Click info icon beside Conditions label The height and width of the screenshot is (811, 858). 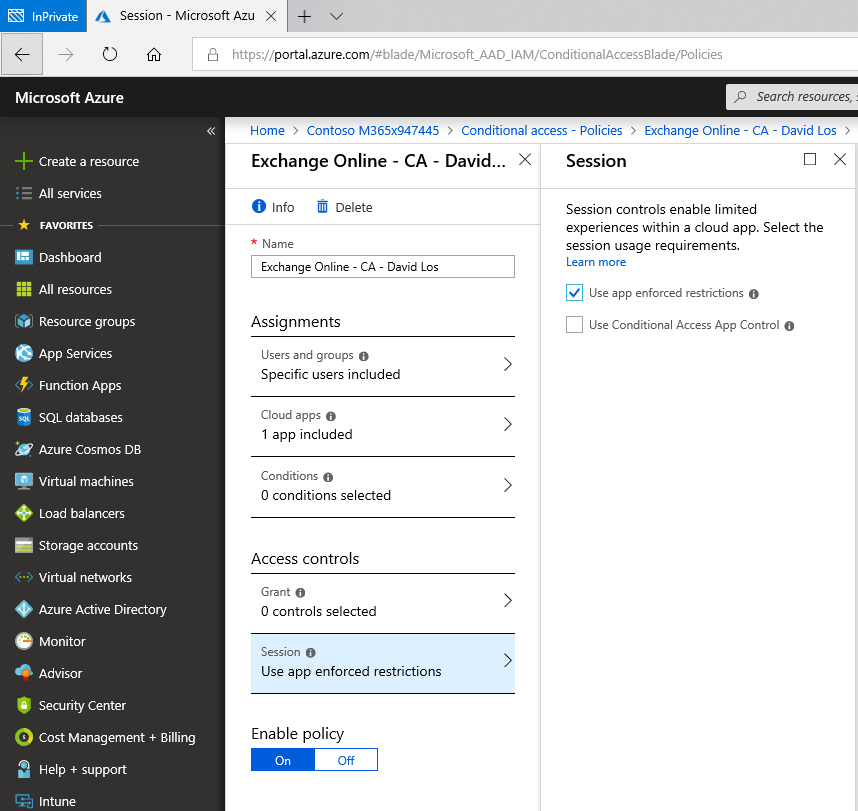point(328,477)
